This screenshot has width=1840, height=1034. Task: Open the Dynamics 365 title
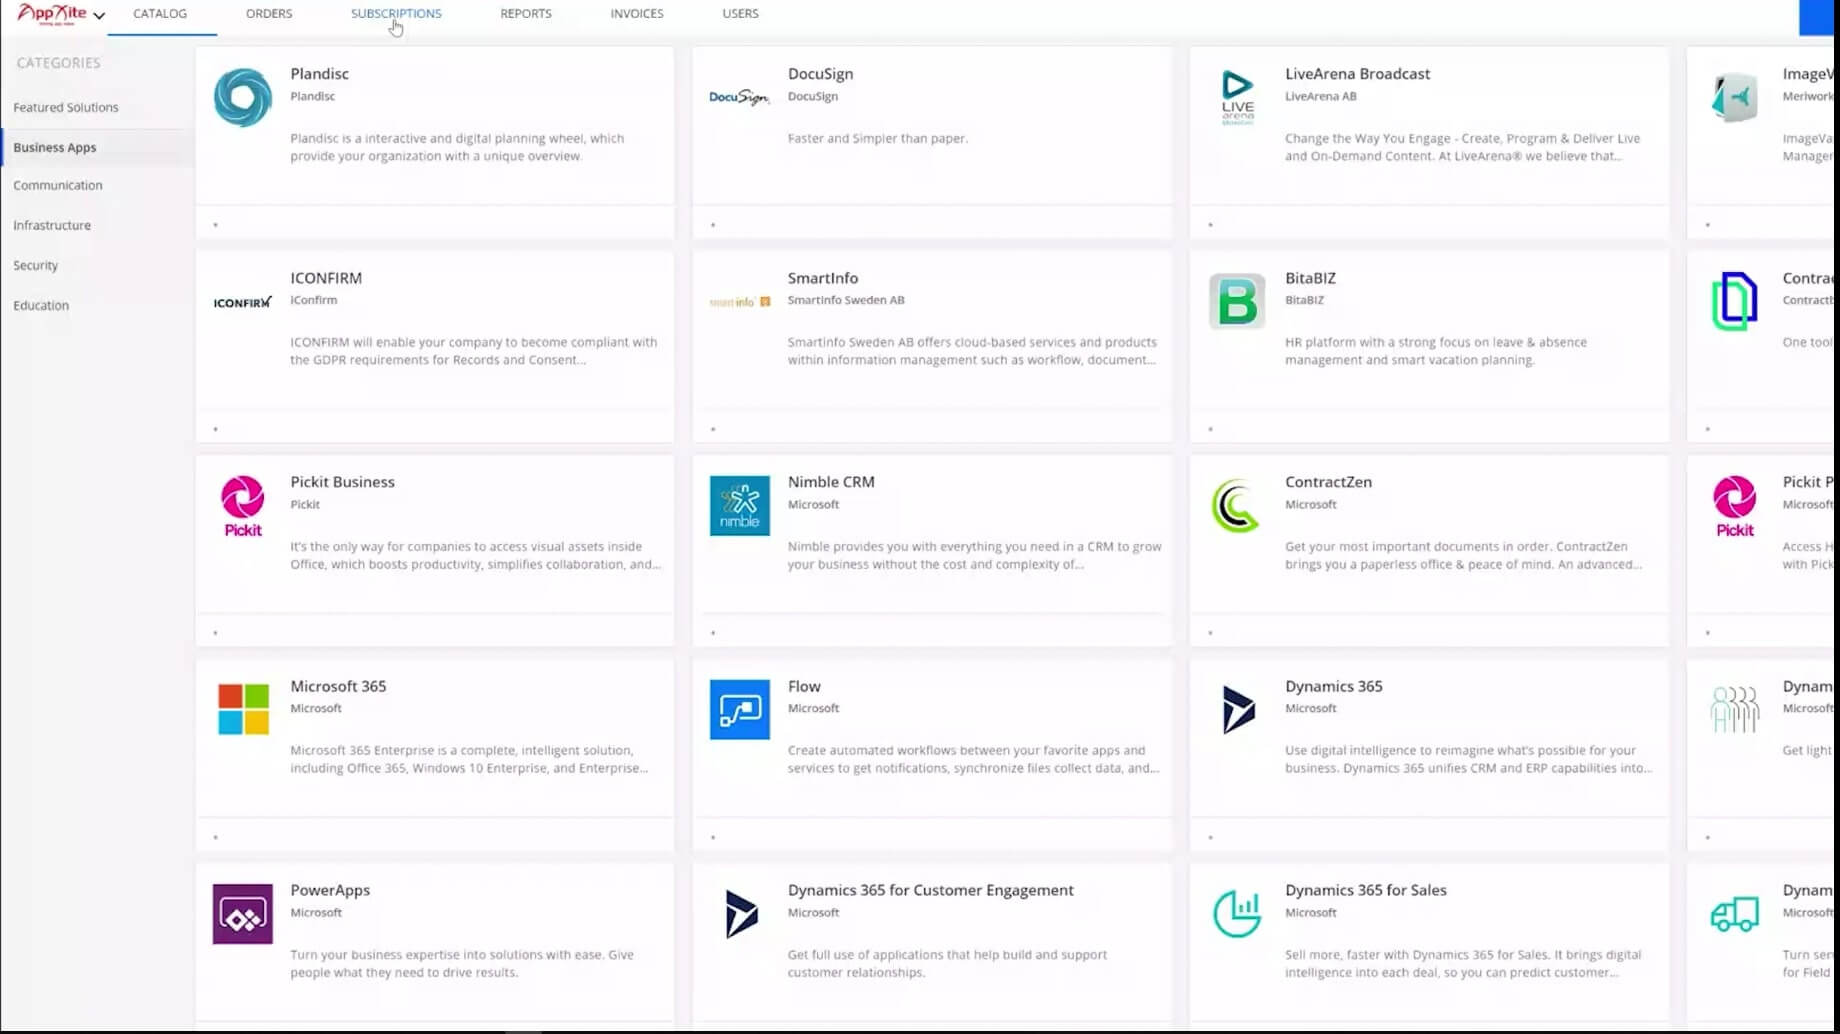click(x=1334, y=686)
